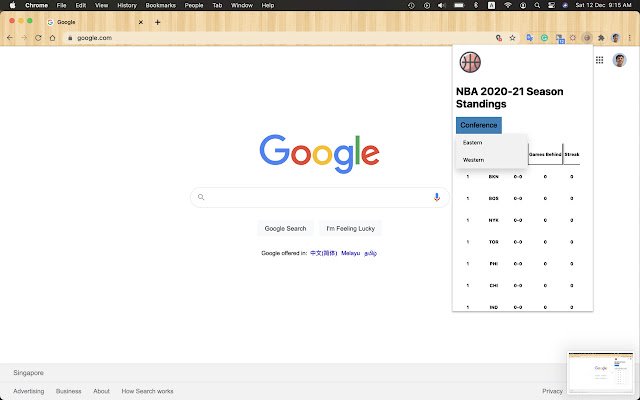Click the Wi-Fi icon in the menu bar
The image size is (640, 400).
[508, 5]
